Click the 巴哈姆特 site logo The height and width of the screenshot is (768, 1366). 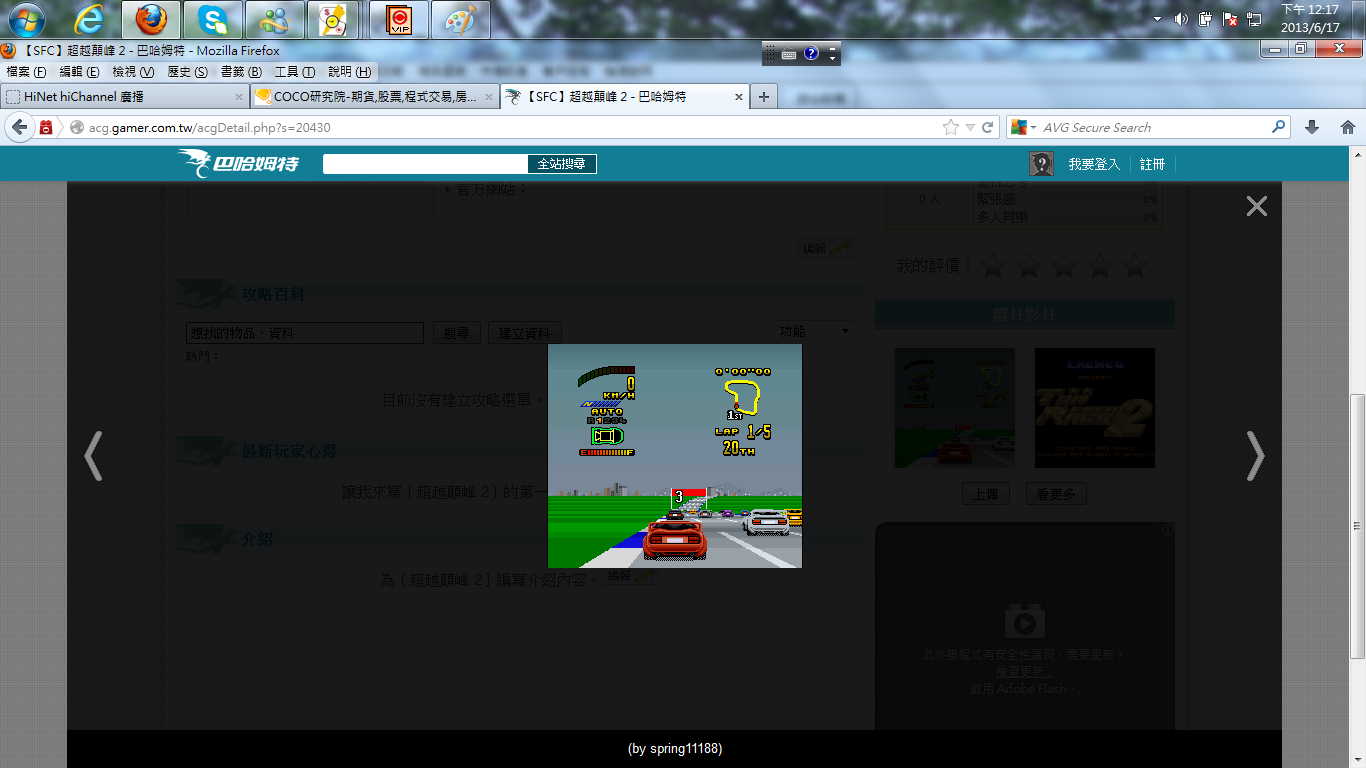tap(238, 163)
